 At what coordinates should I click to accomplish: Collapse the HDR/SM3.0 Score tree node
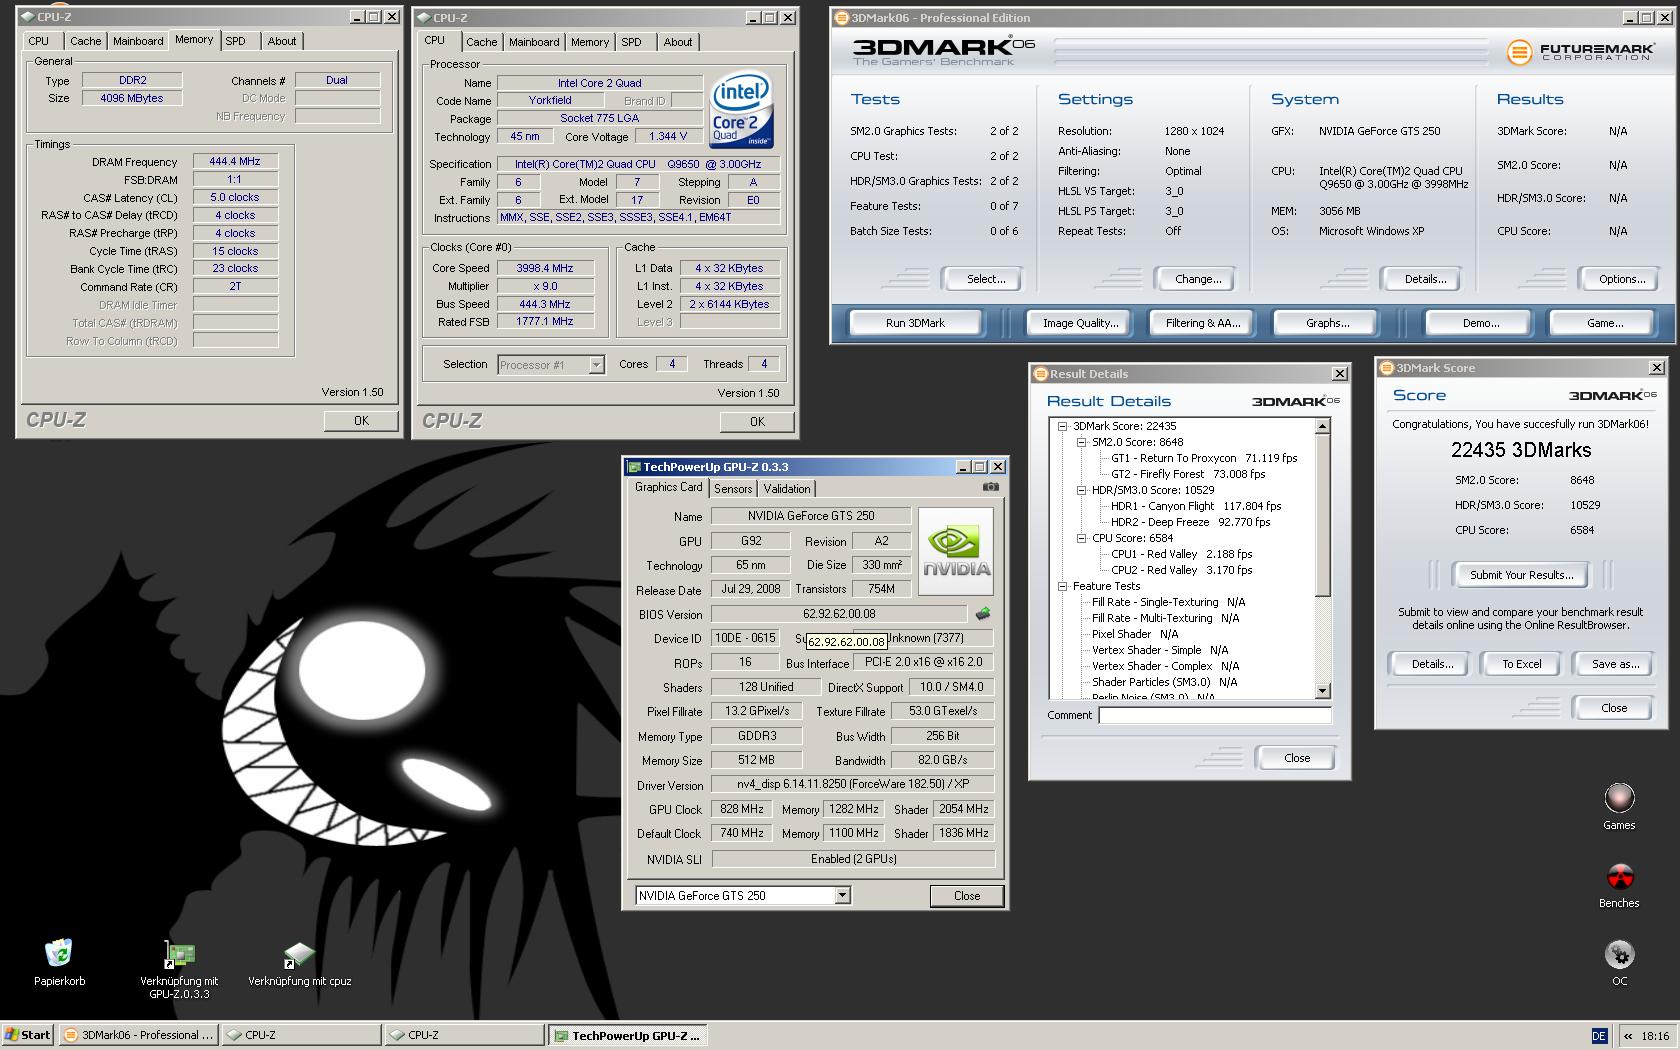coord(1081,490)
